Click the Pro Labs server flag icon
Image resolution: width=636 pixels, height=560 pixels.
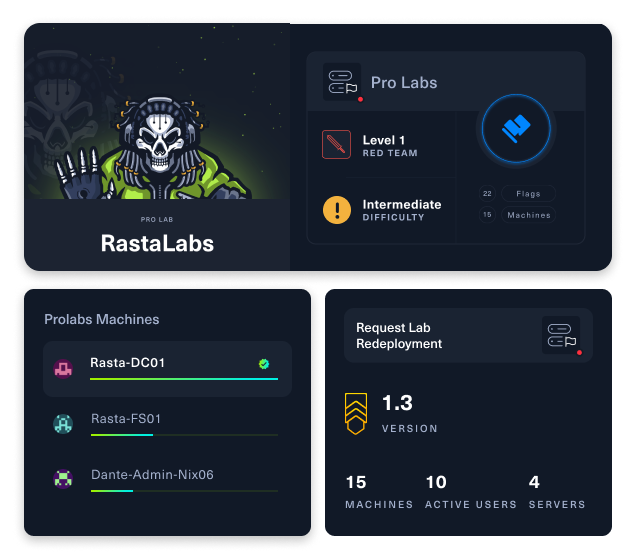coord(342,82)
